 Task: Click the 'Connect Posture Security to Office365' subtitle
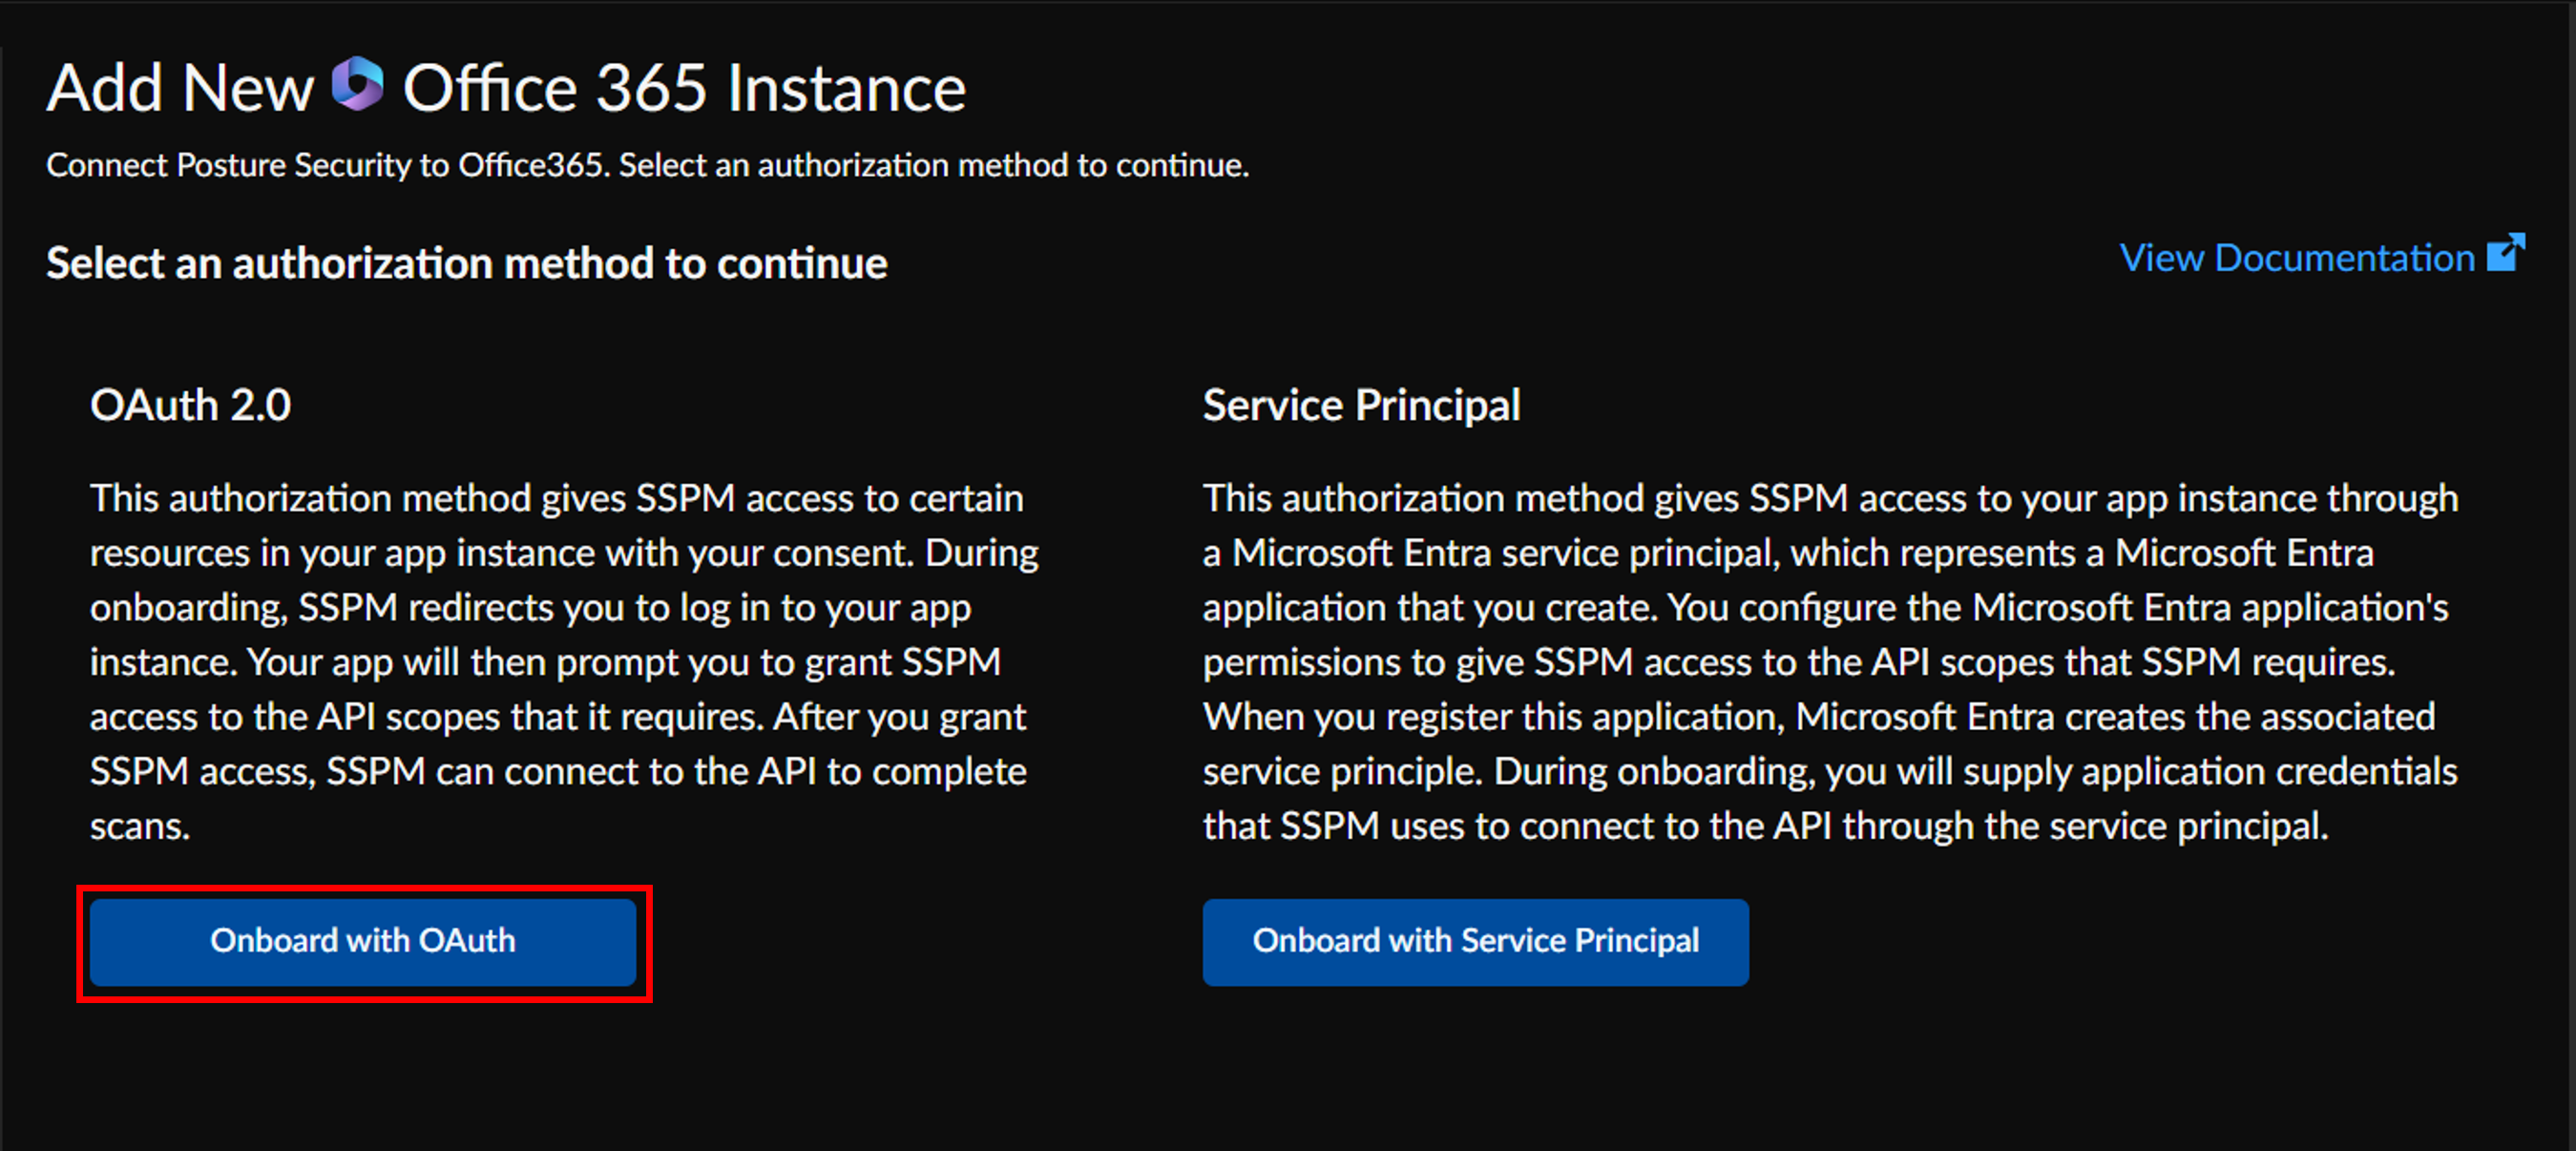647,165
